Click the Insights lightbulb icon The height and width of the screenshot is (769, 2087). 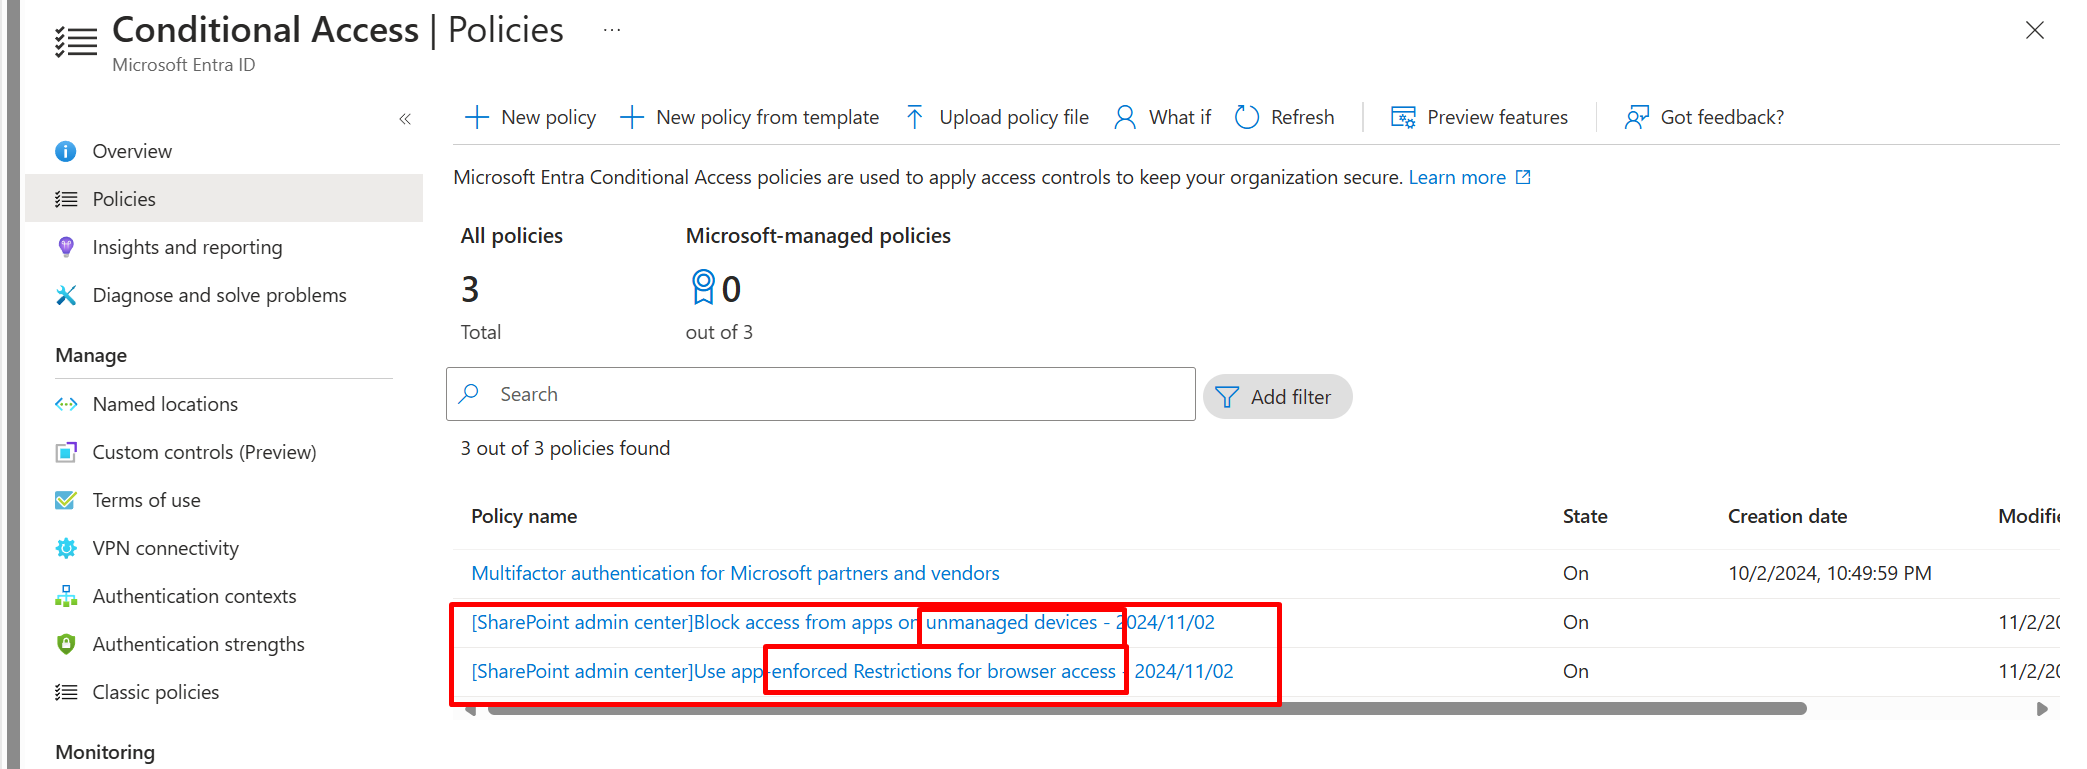click(x=66, y=247)
